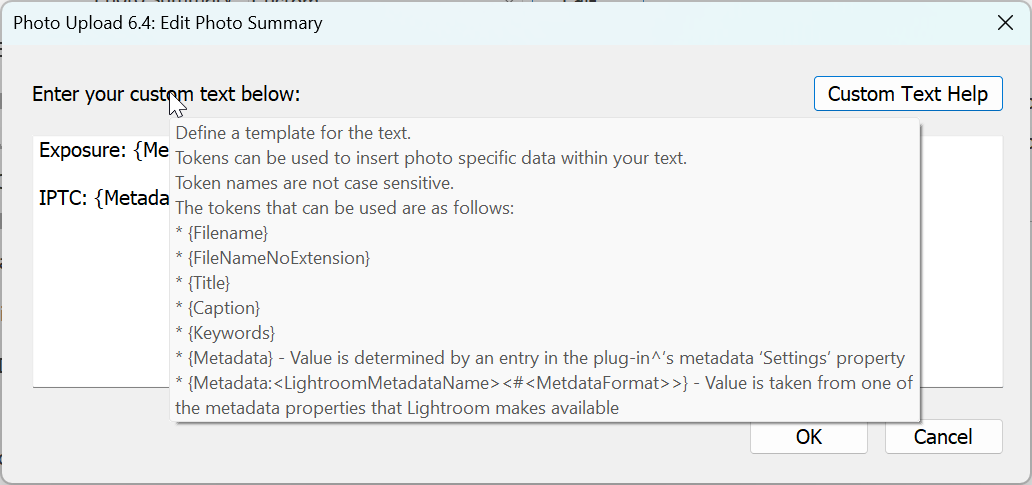
Task: Close the Edit Photo Summary dialog
Action: (1005, 23)
